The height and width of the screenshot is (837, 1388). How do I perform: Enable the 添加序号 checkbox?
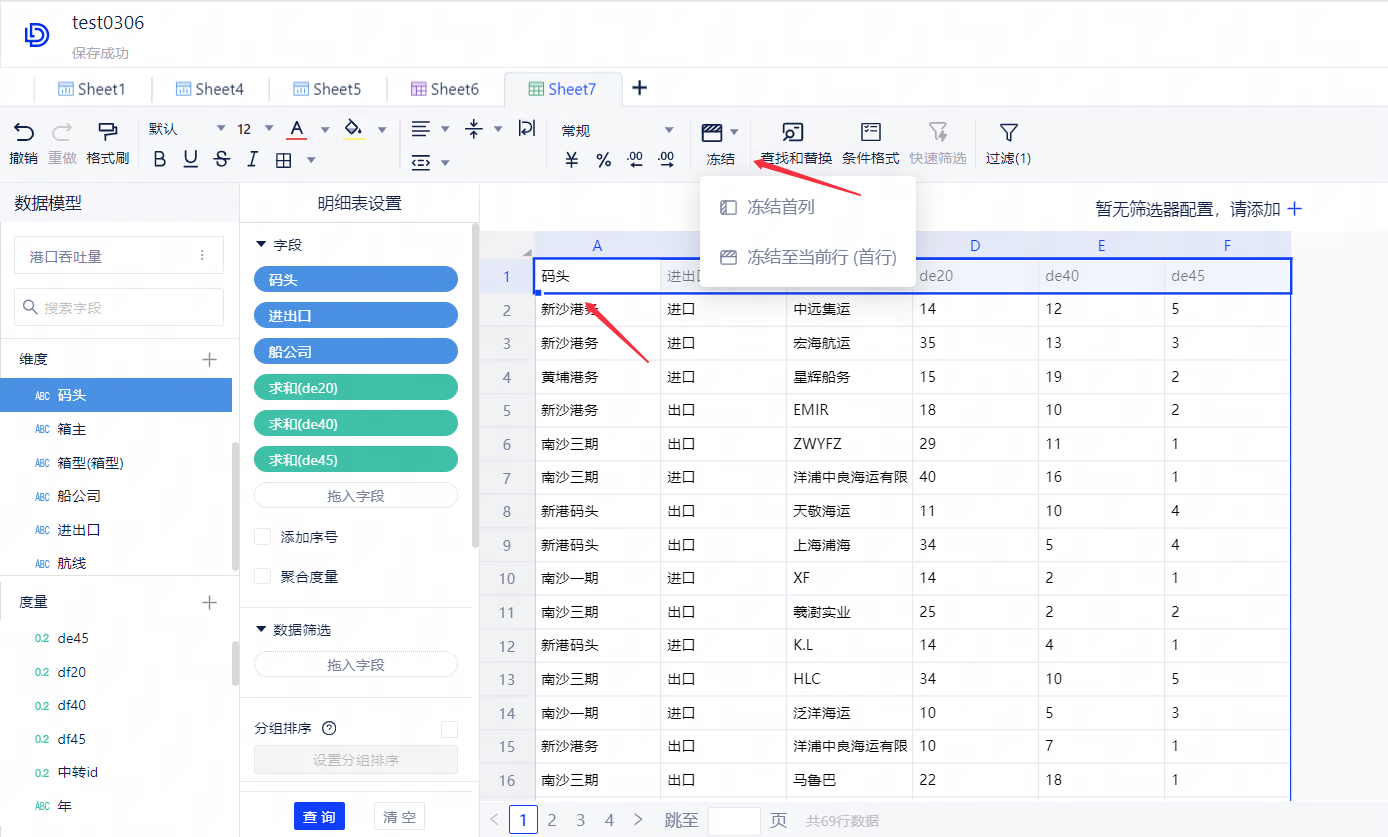[263, 537]
